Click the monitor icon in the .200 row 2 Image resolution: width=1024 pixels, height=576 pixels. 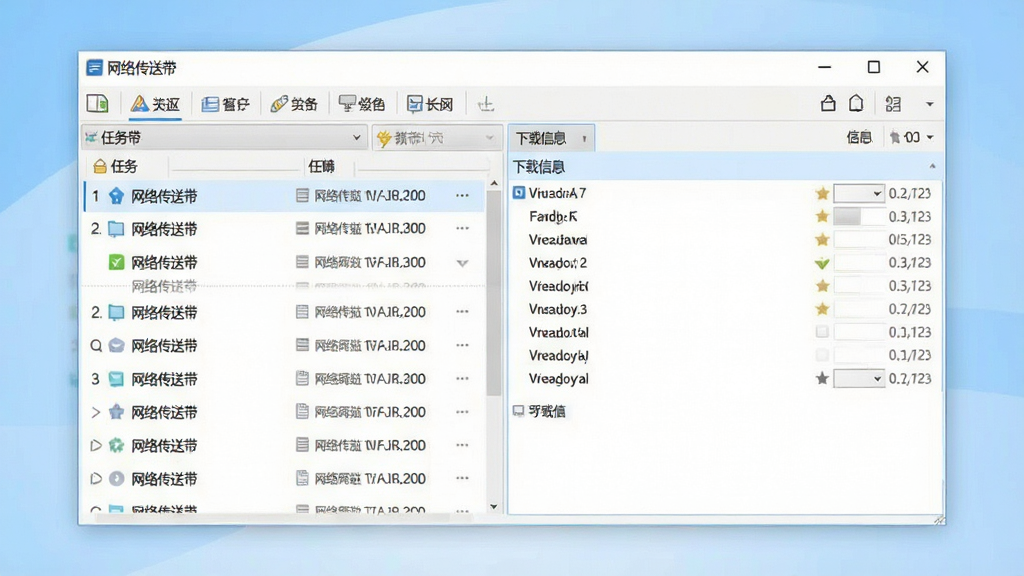(116, 312)
